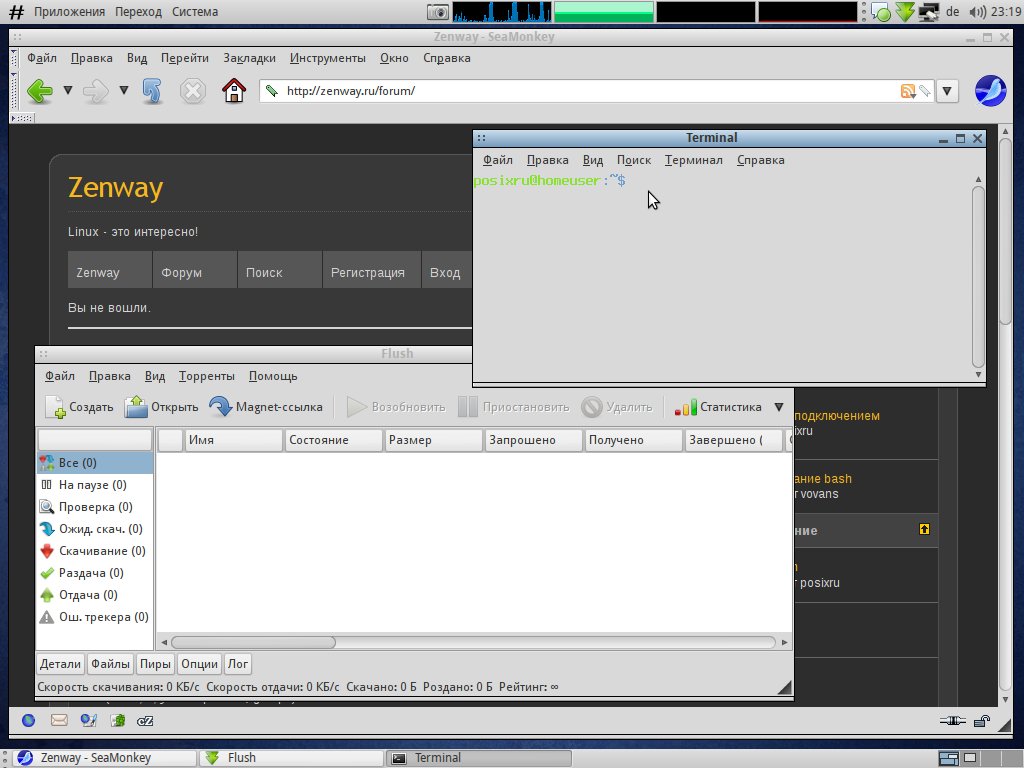Click the Reload page icon

[x=152, y=91]
